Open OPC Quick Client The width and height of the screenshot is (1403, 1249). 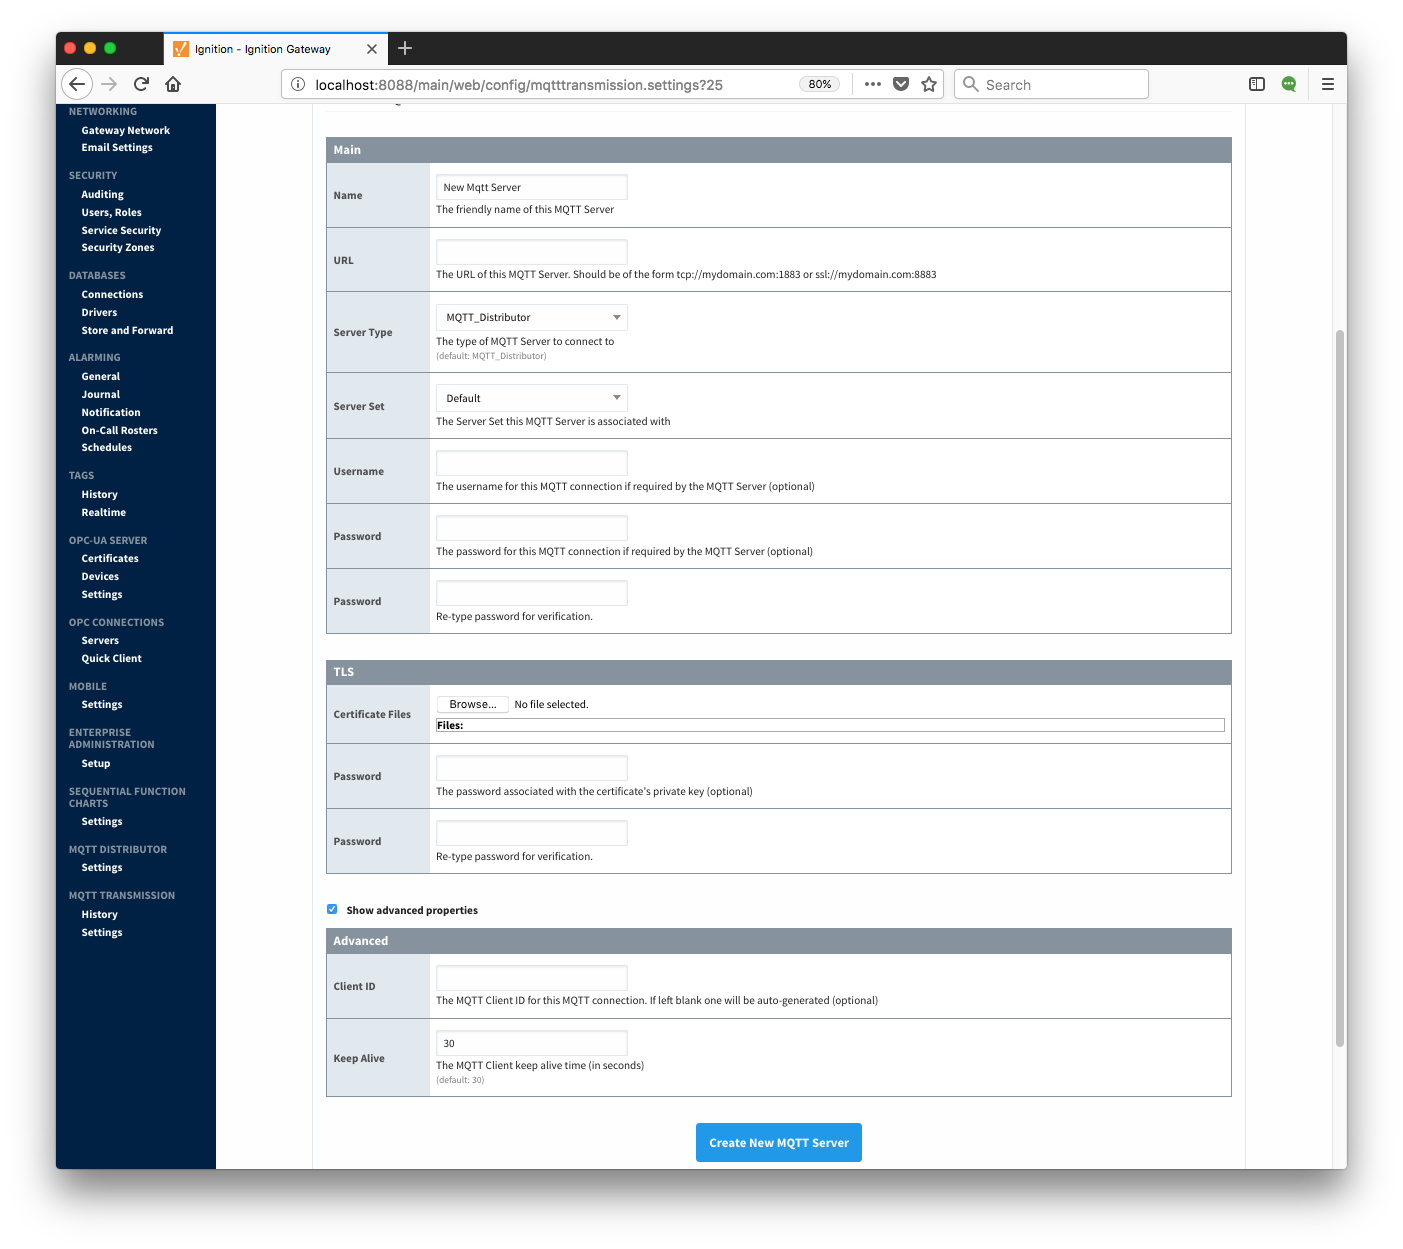click(x=112, y=658)
